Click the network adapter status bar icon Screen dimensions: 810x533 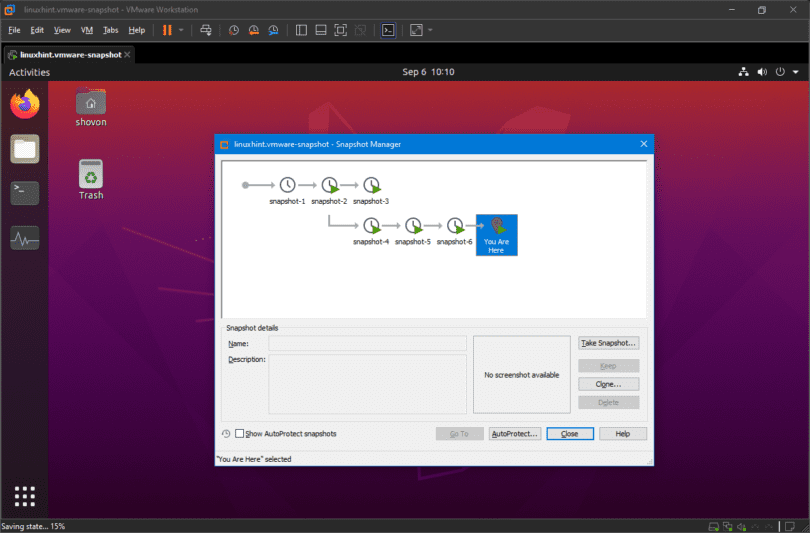pyautogui.click(x=727, y=527)
